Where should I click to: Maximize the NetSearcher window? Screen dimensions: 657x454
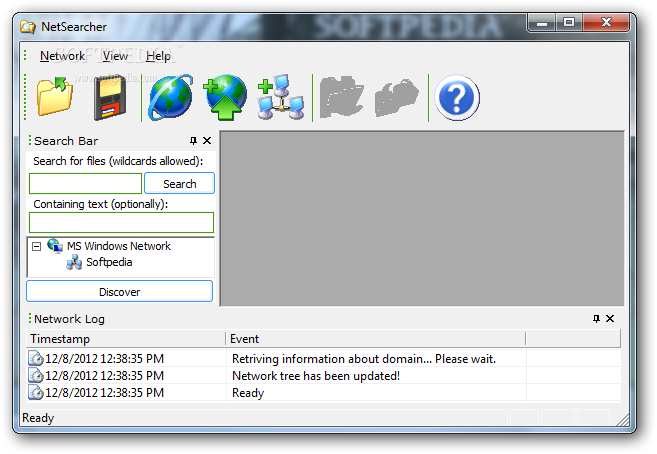tap(569, 22)
